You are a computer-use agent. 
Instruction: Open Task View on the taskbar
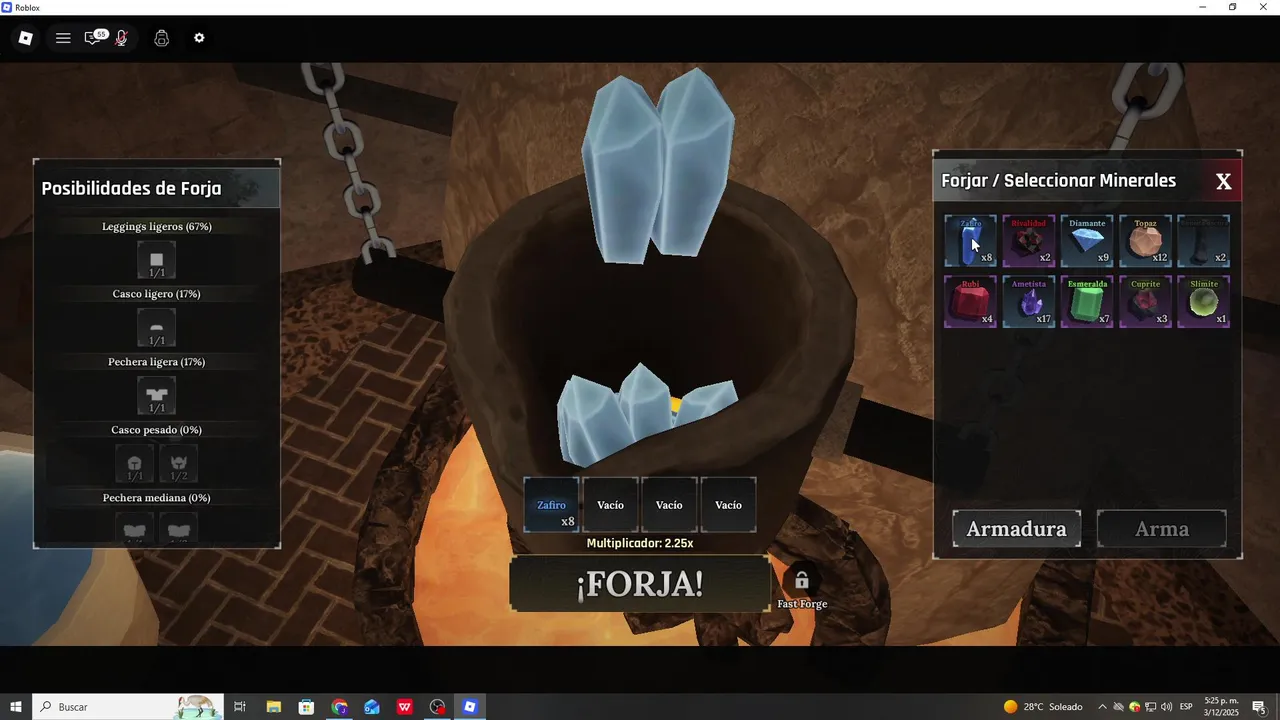click(x=240, y=707)
